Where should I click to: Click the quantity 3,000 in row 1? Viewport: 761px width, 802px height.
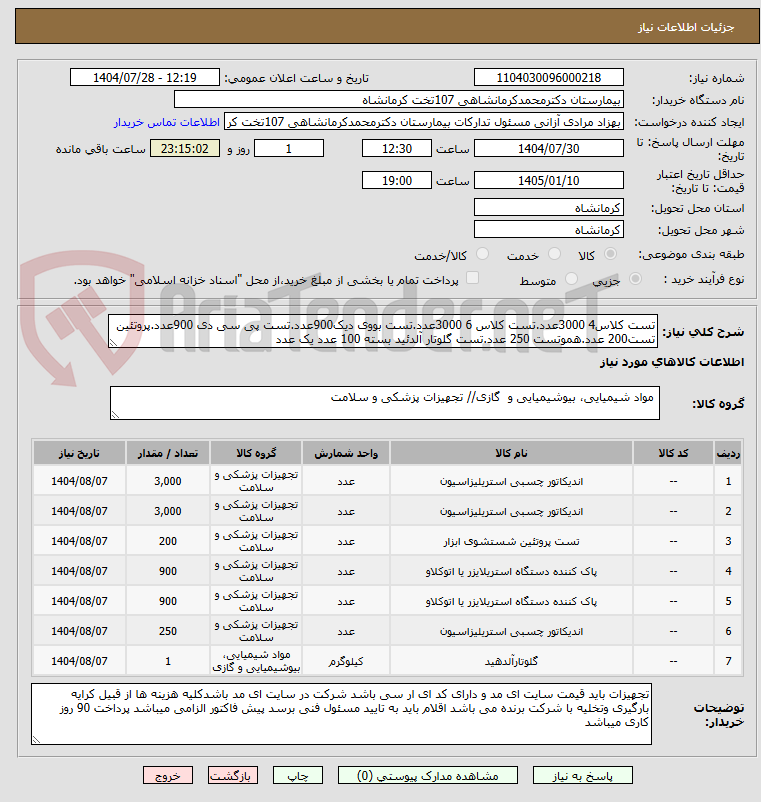click(168, 481)
